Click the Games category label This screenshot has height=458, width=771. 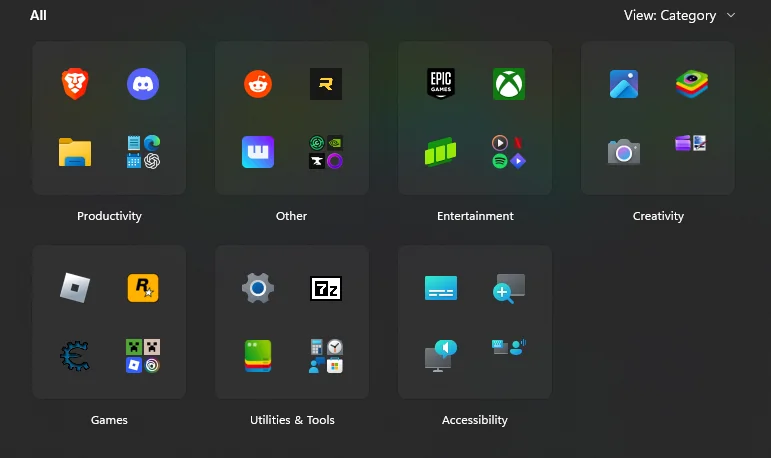pyautogui.click(x=109, y=420)
